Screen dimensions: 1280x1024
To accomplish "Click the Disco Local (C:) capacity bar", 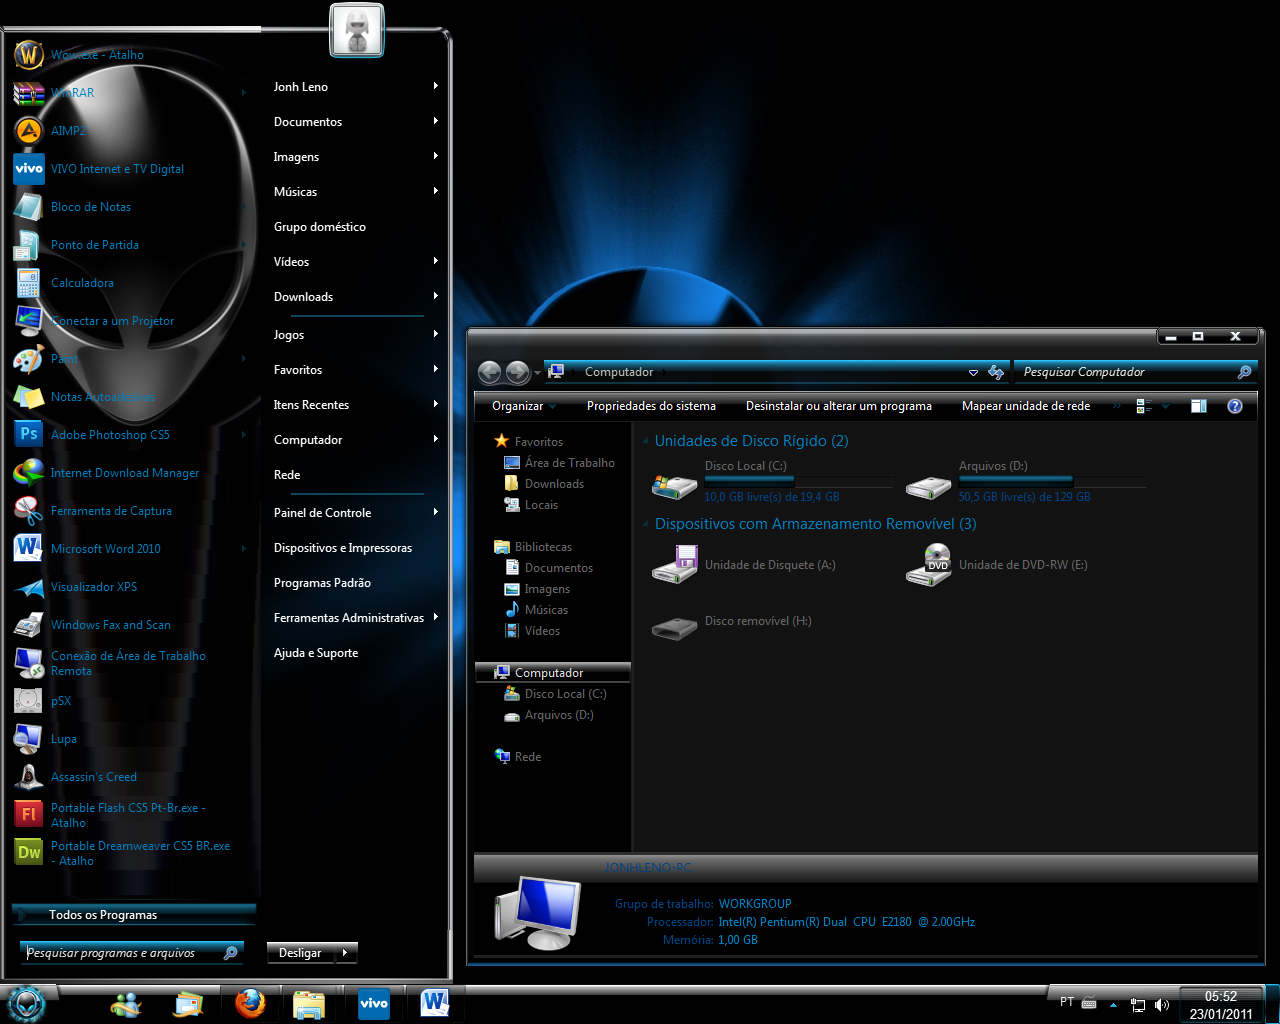I will (x=798, y=481).
